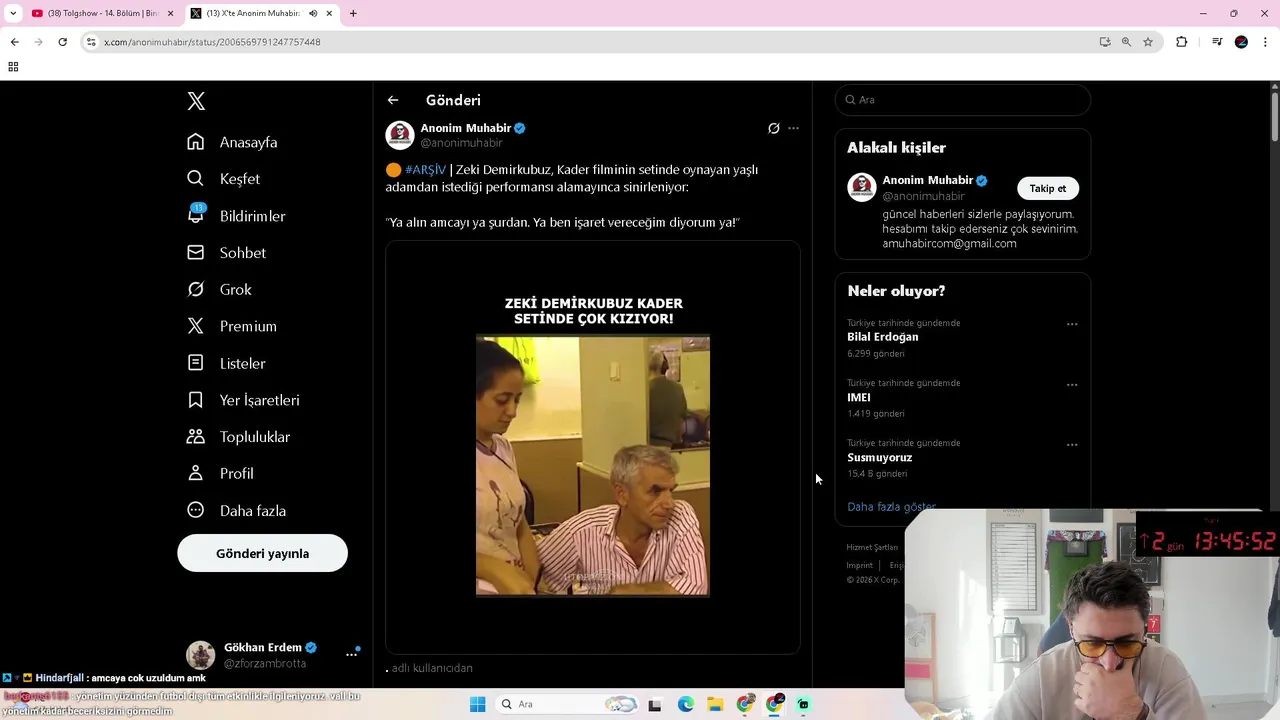
Task: Click page vertical scrollbar
Action: [1275, 115]
